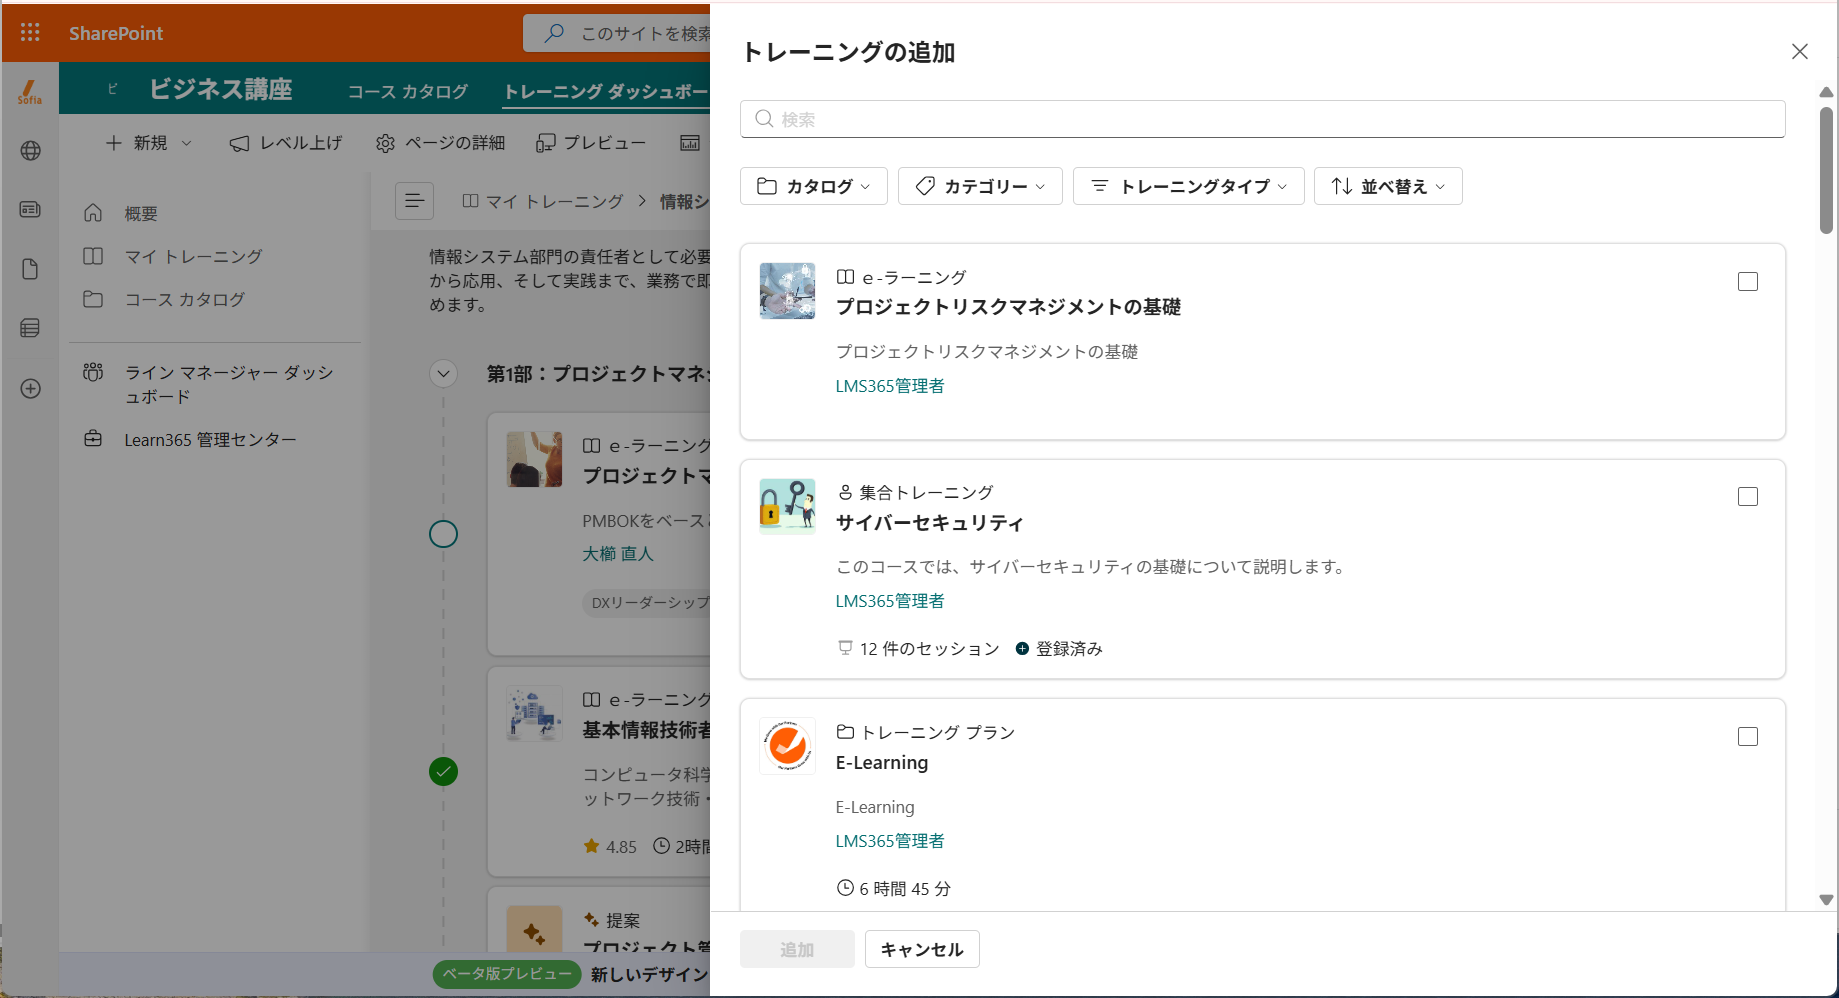Select マイ トレーニング in left navigation
Screen dimensions: 1839x998
[x=194, y=256]
